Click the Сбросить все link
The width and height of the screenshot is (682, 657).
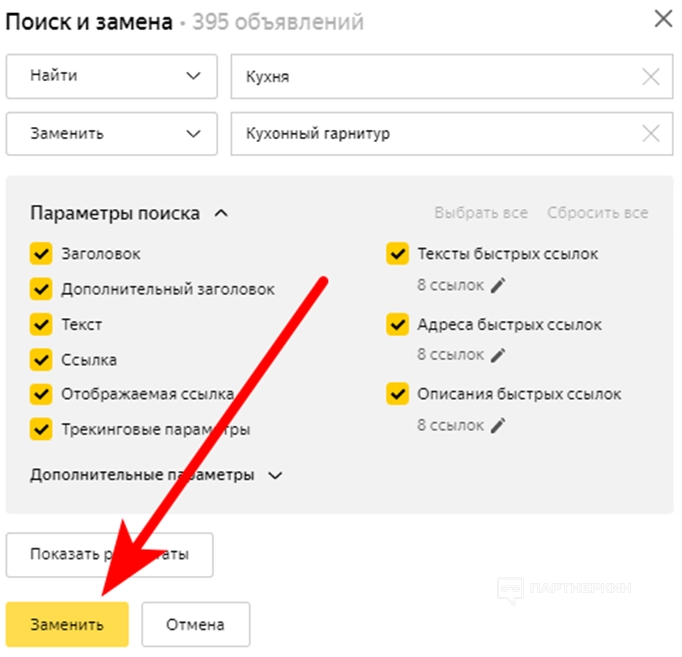597,213
